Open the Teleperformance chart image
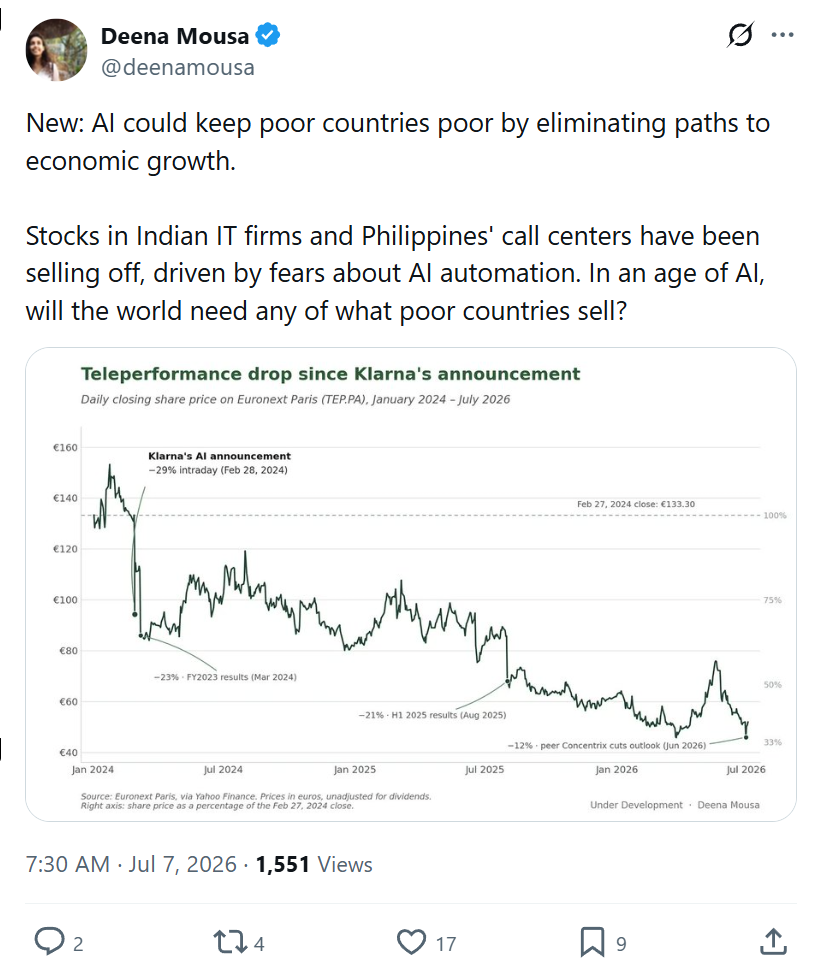 tap(411, 585)
